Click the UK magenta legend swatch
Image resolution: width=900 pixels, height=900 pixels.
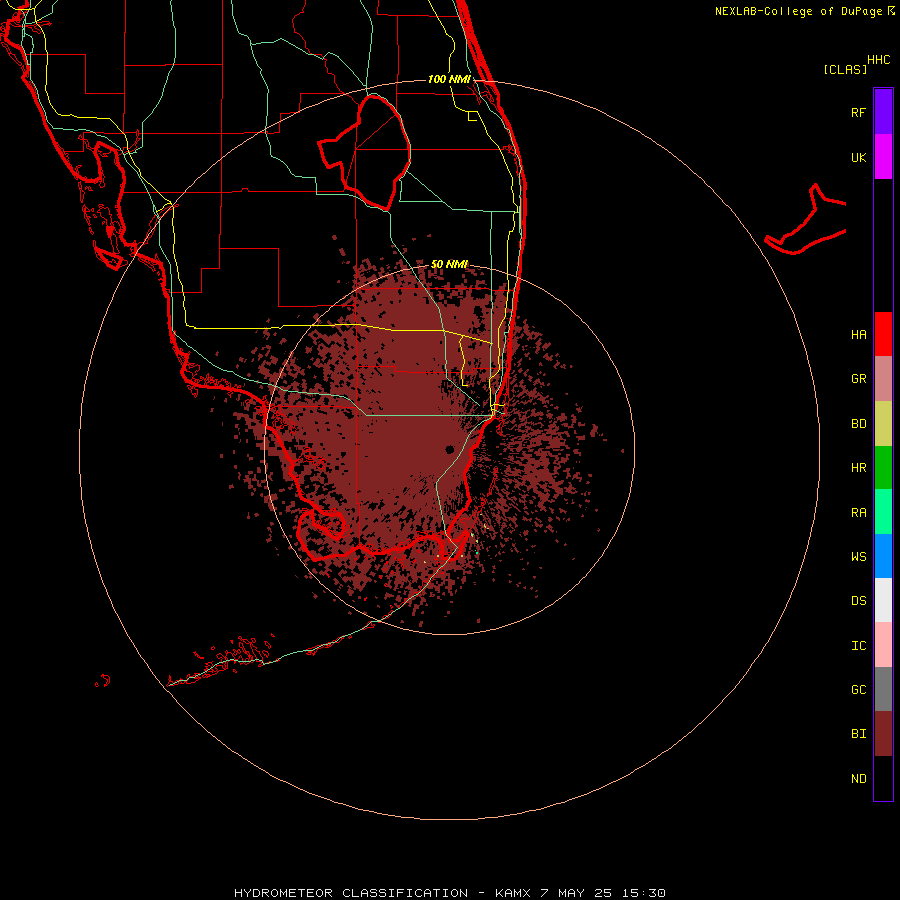click(x=883, y=157)
